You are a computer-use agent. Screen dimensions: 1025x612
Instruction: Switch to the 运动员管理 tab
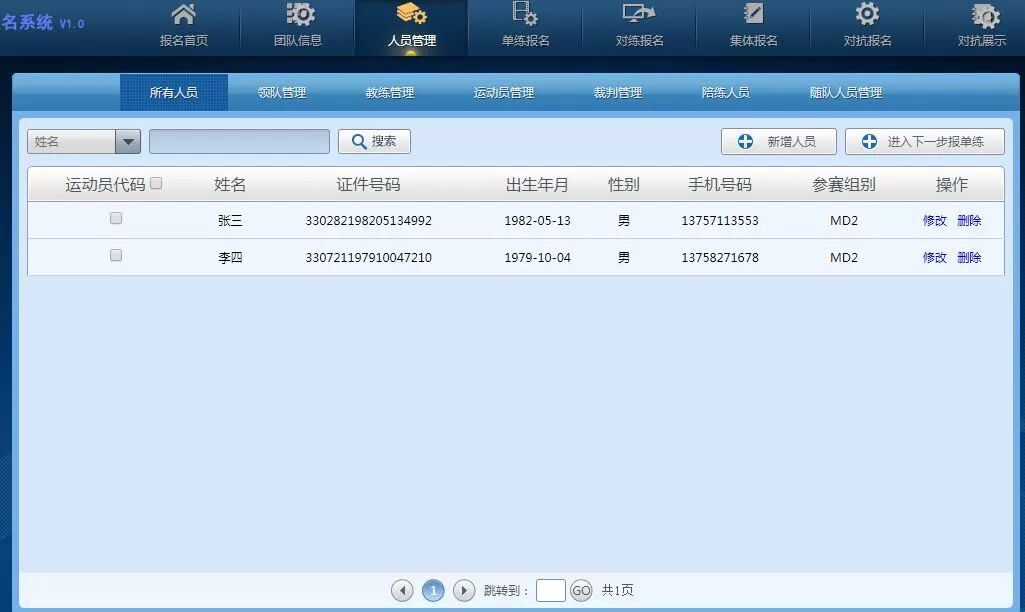point(504,93)
